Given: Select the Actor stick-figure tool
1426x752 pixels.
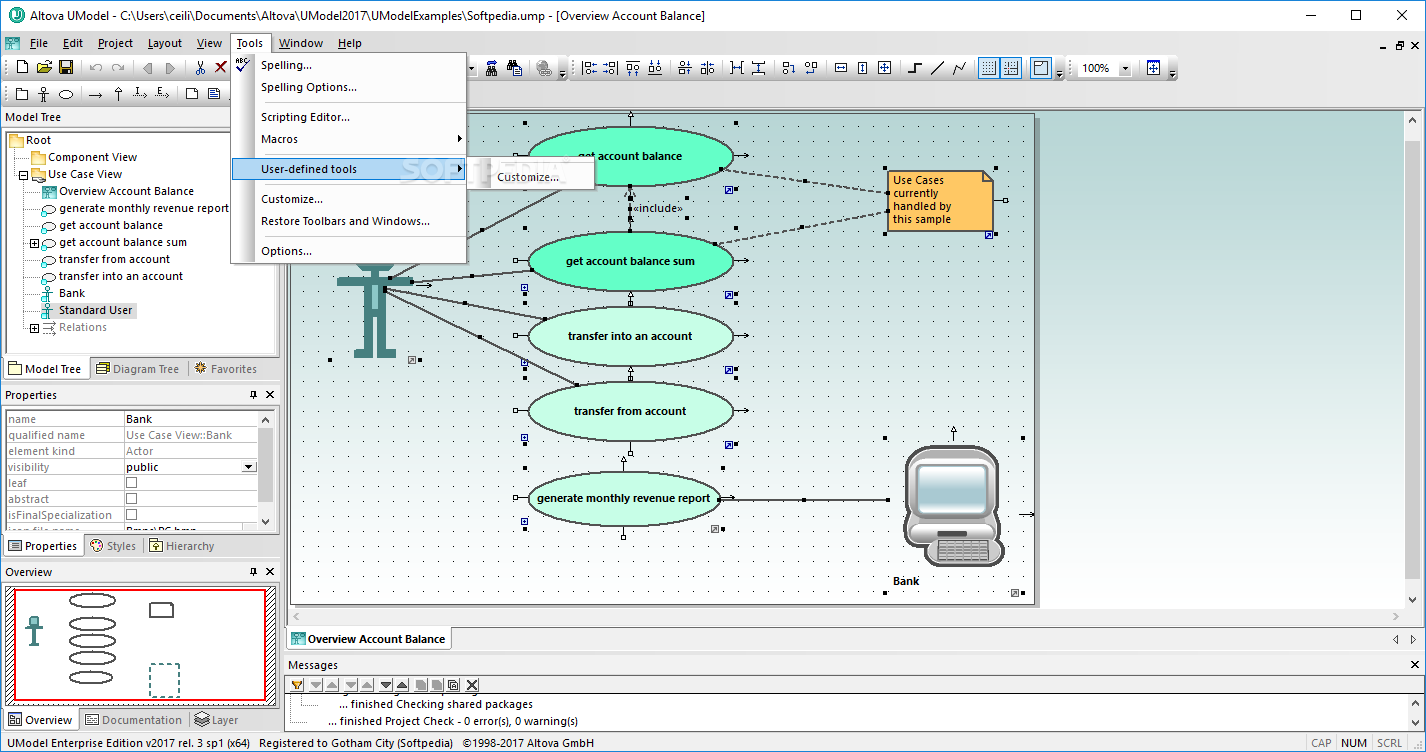Looking at the screenshot, I should click(43, 94).
